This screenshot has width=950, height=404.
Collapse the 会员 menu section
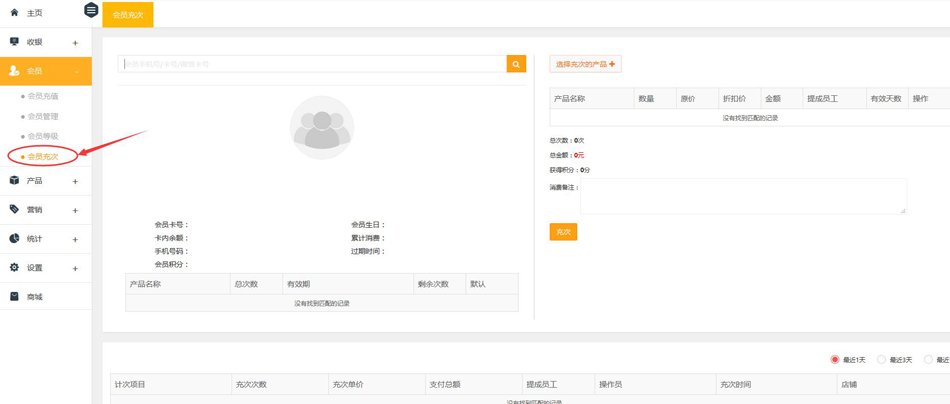pos(76,72)
